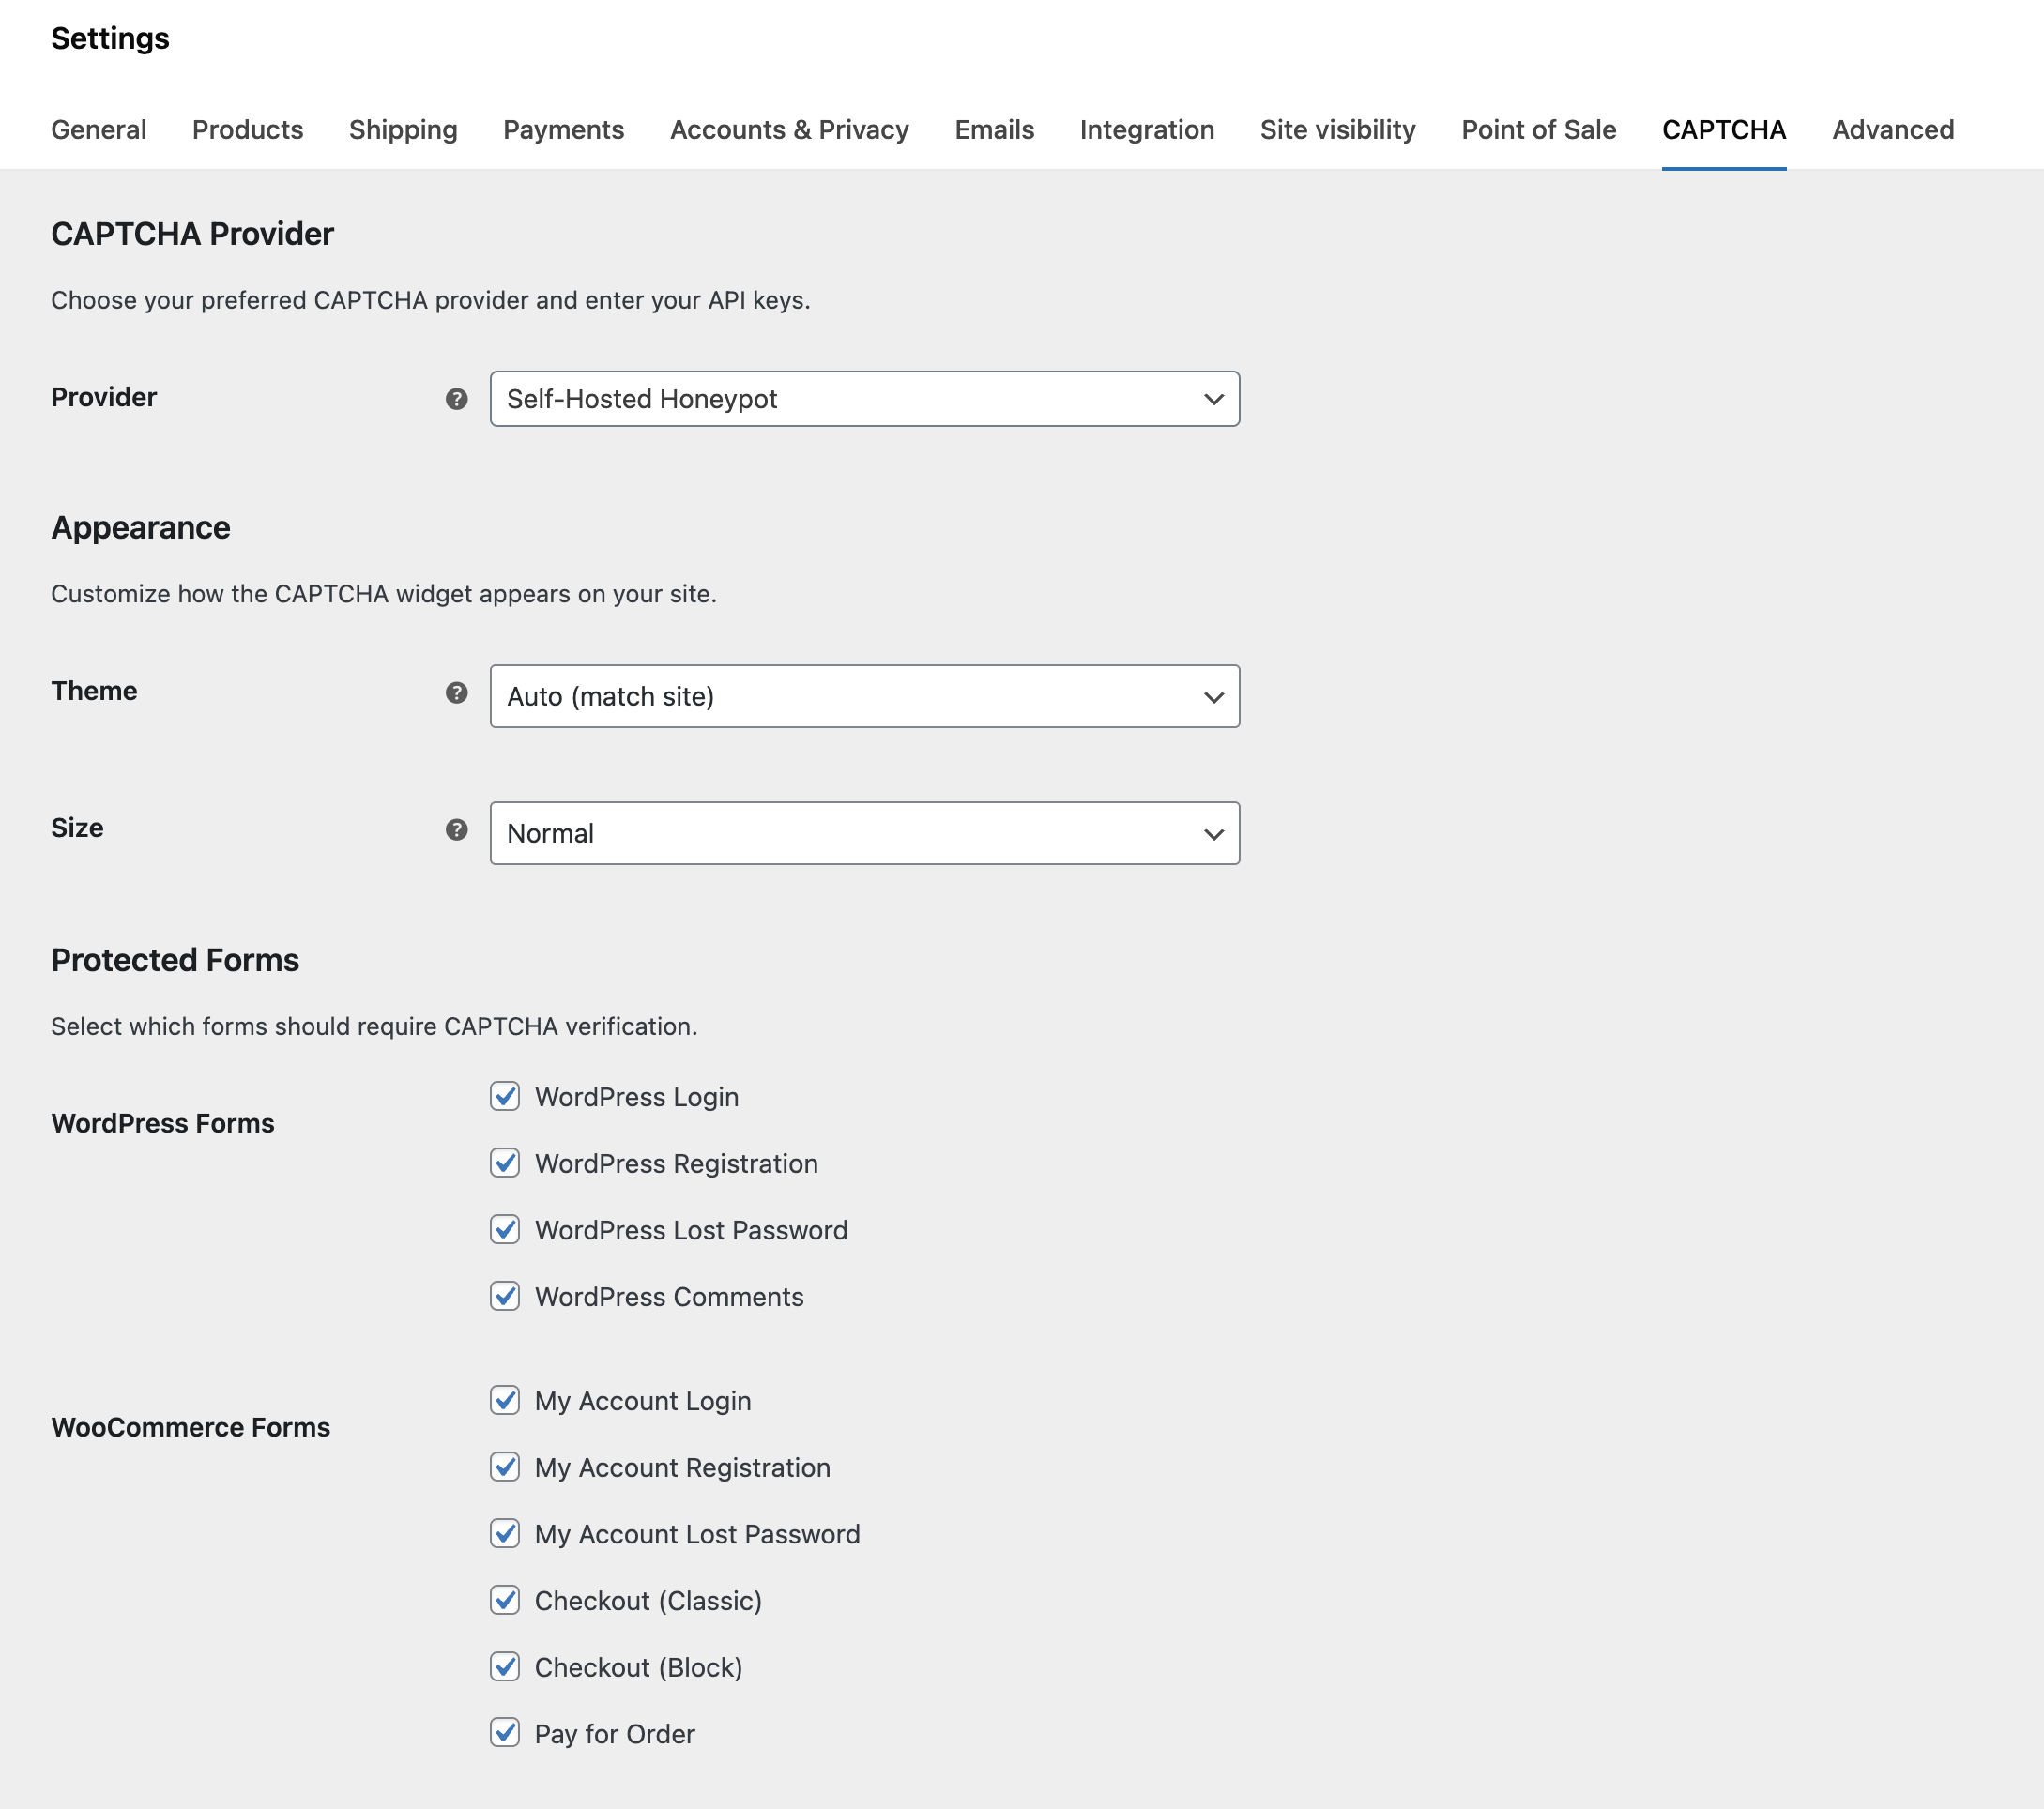The image size is (2044, 1809).
Task: Select the Point of Sale tab
Action: click(1538, 130)
